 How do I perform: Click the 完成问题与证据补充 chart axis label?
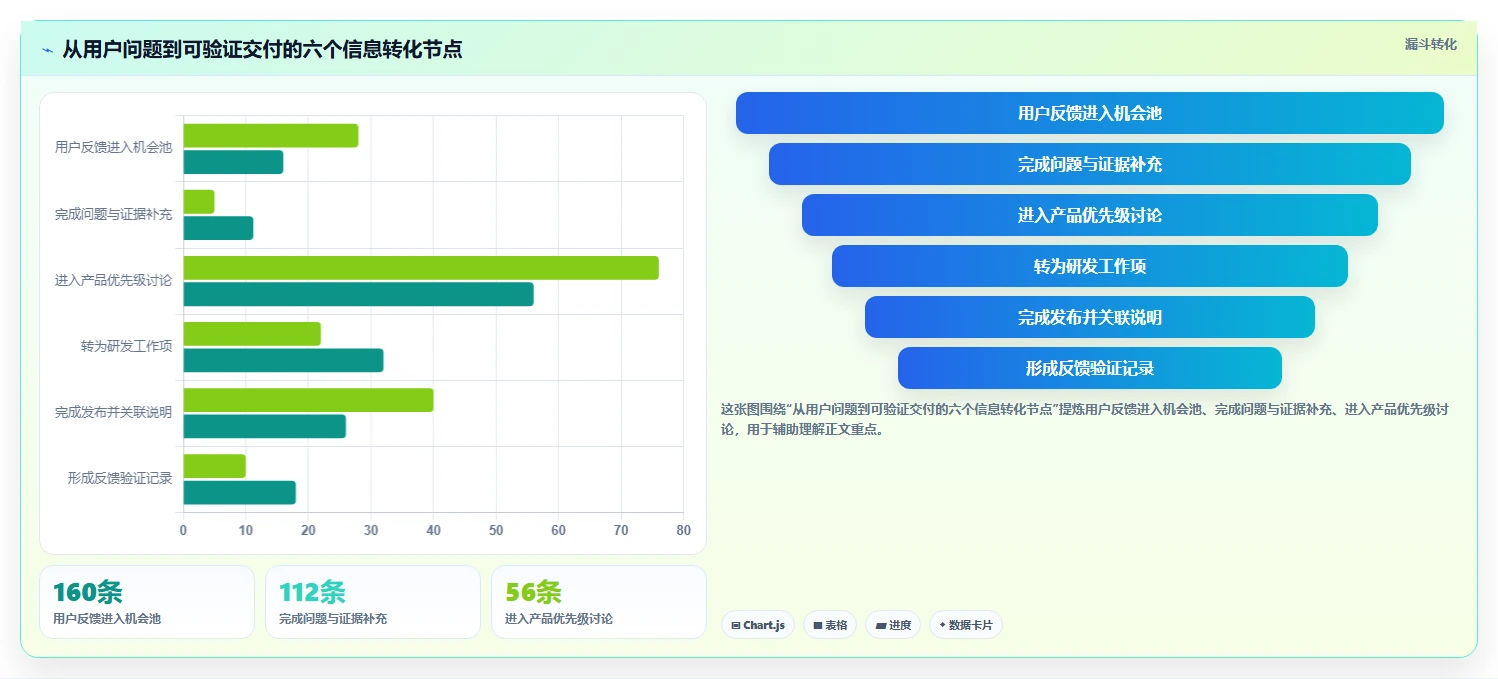pos(113,214)
